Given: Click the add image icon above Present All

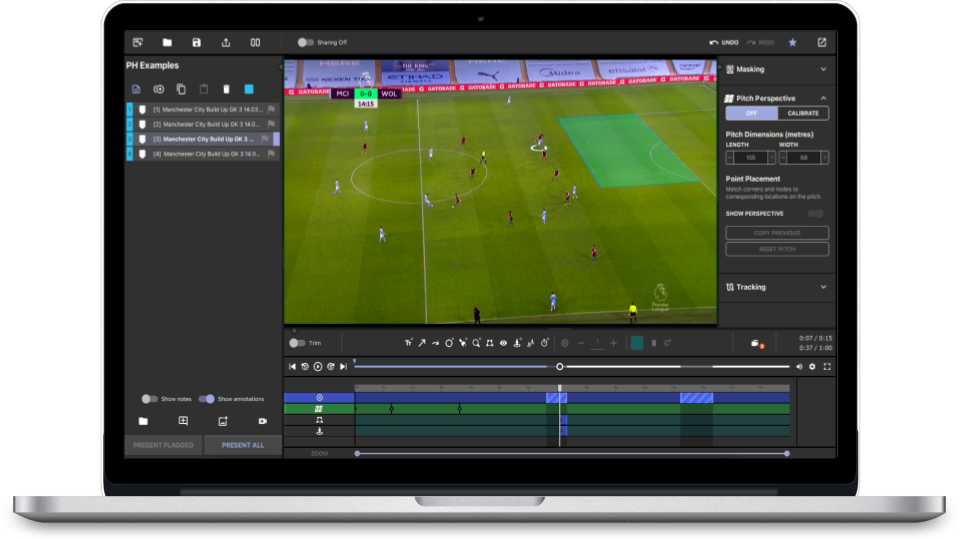Looking at the screenshot, I should tap(223, 421).
